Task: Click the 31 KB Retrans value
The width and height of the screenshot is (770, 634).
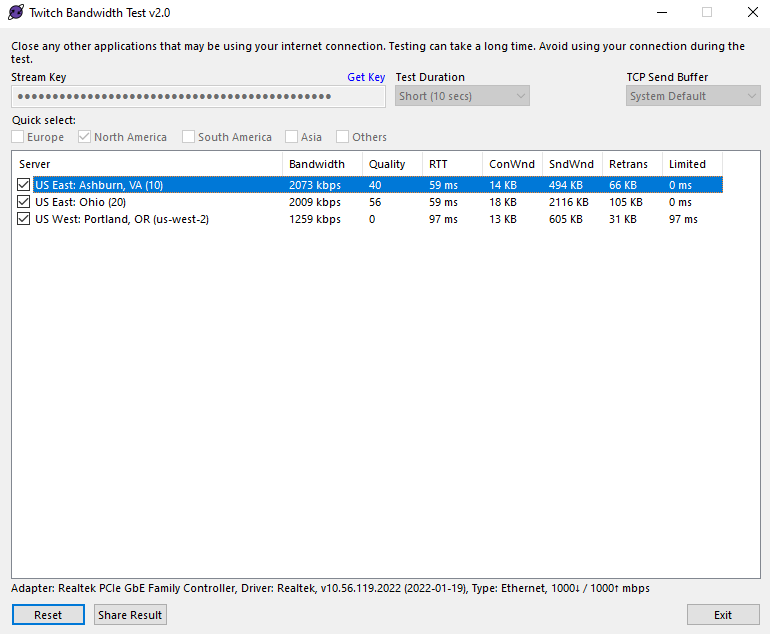Action: click(x=623, y=220)
